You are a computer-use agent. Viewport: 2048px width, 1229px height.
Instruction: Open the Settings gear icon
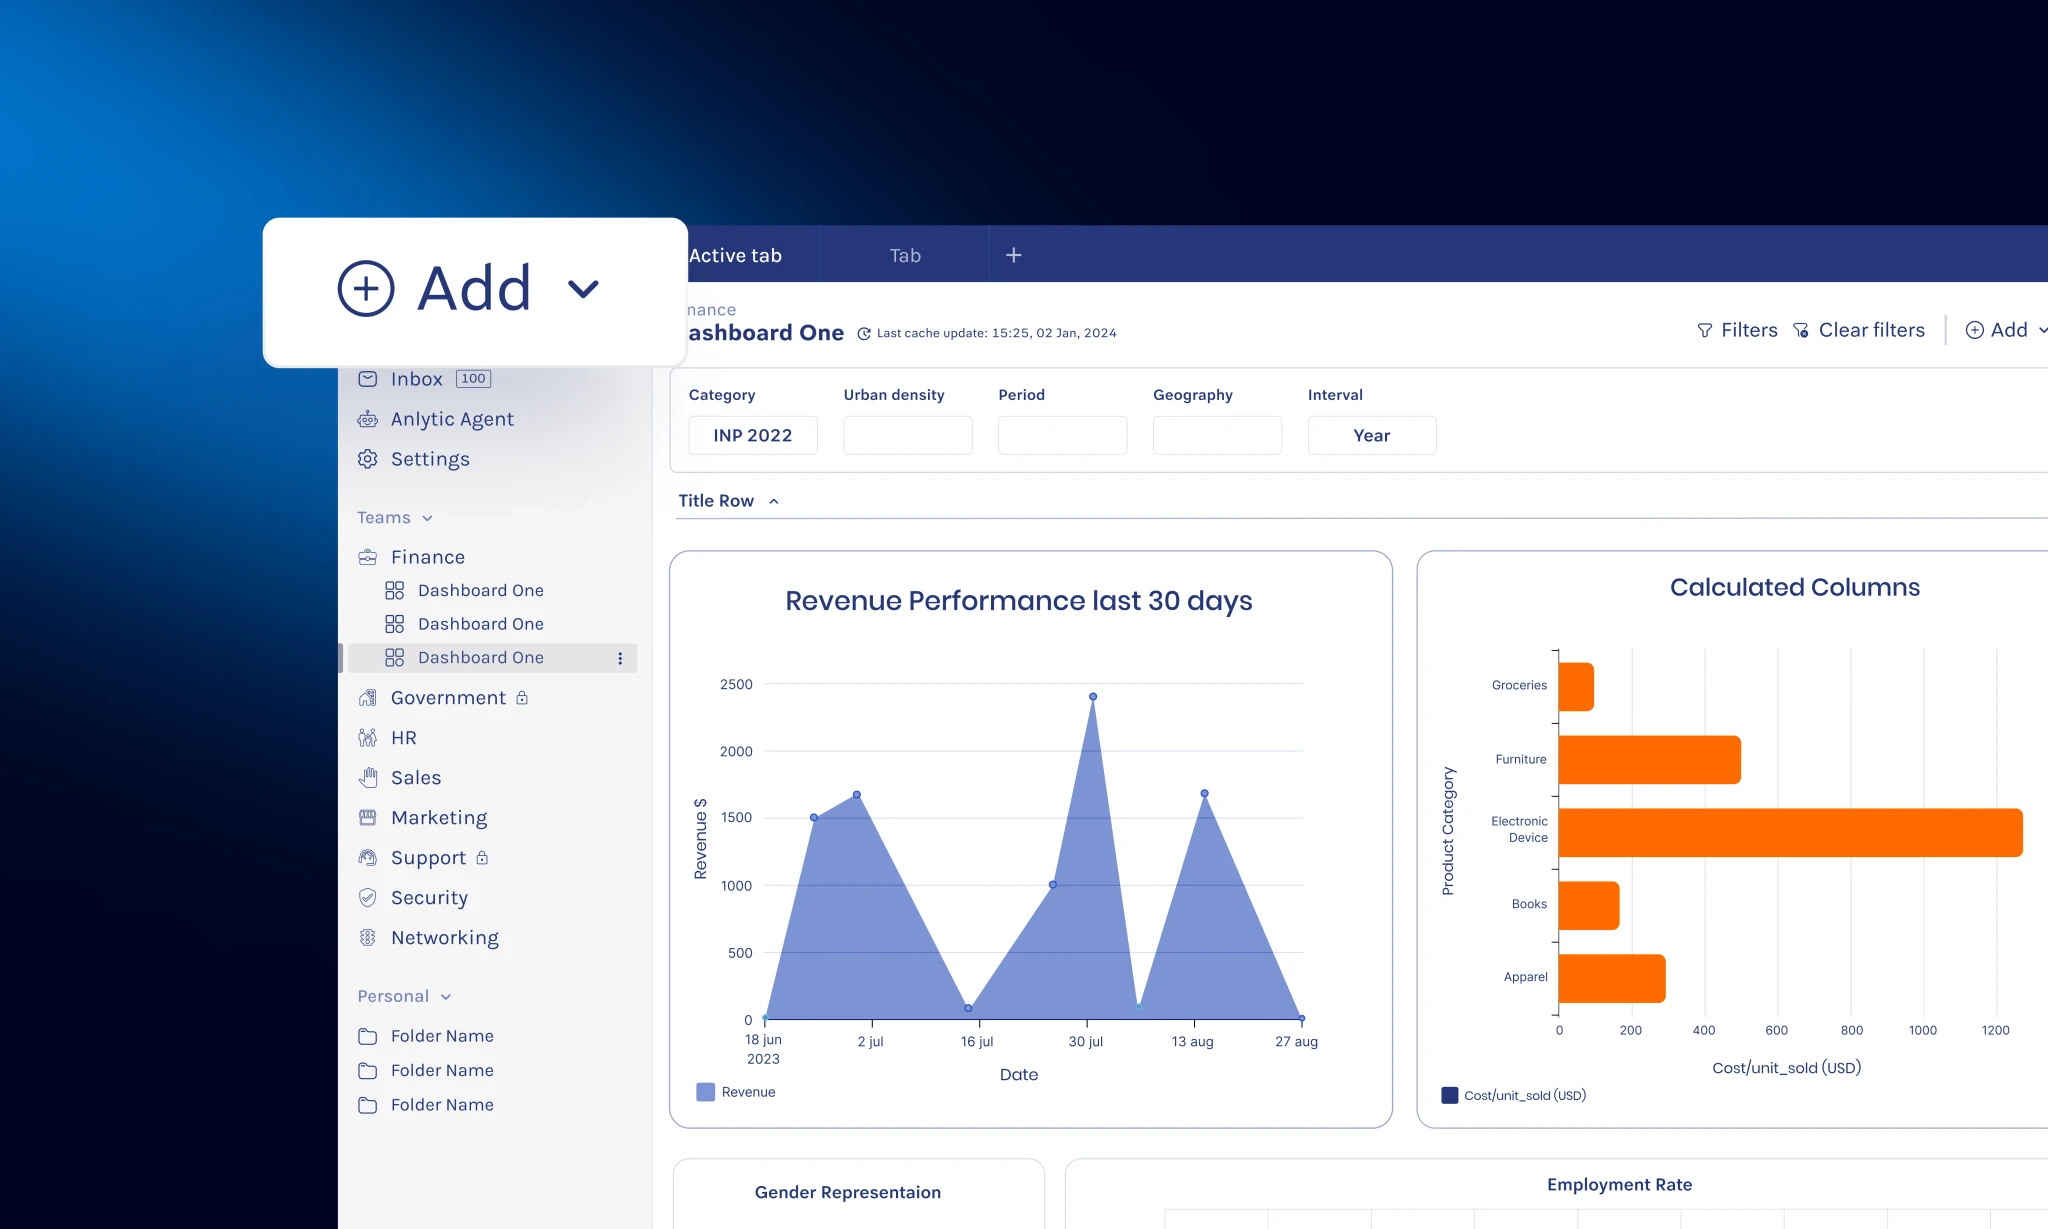click(368, 459)
